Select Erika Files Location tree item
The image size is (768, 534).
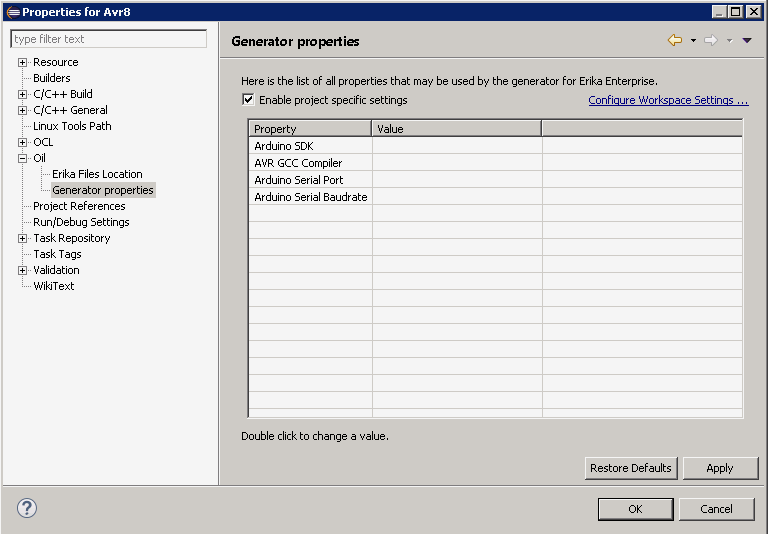97,174
